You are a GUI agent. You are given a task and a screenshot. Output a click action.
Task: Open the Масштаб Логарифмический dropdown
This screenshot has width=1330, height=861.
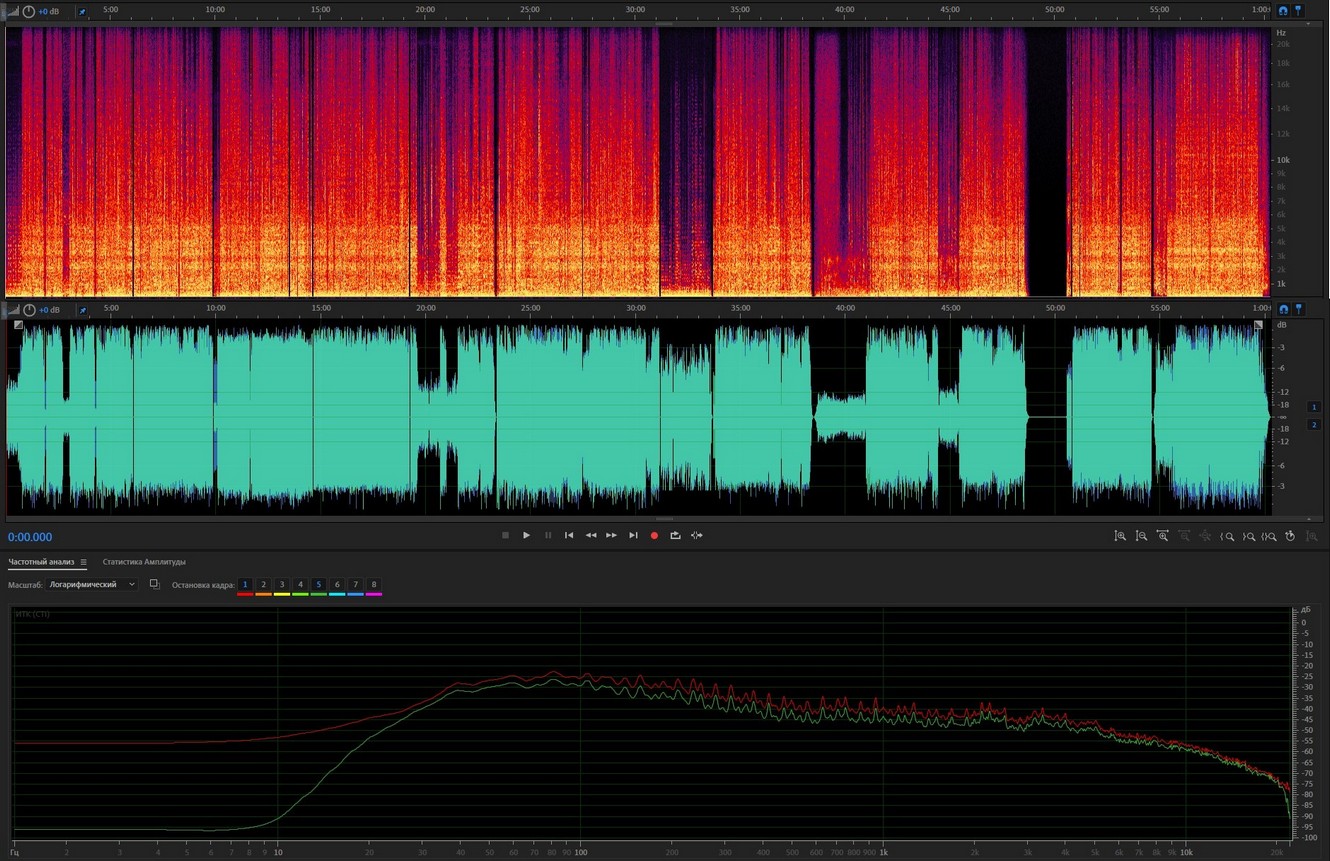(92, 584)
